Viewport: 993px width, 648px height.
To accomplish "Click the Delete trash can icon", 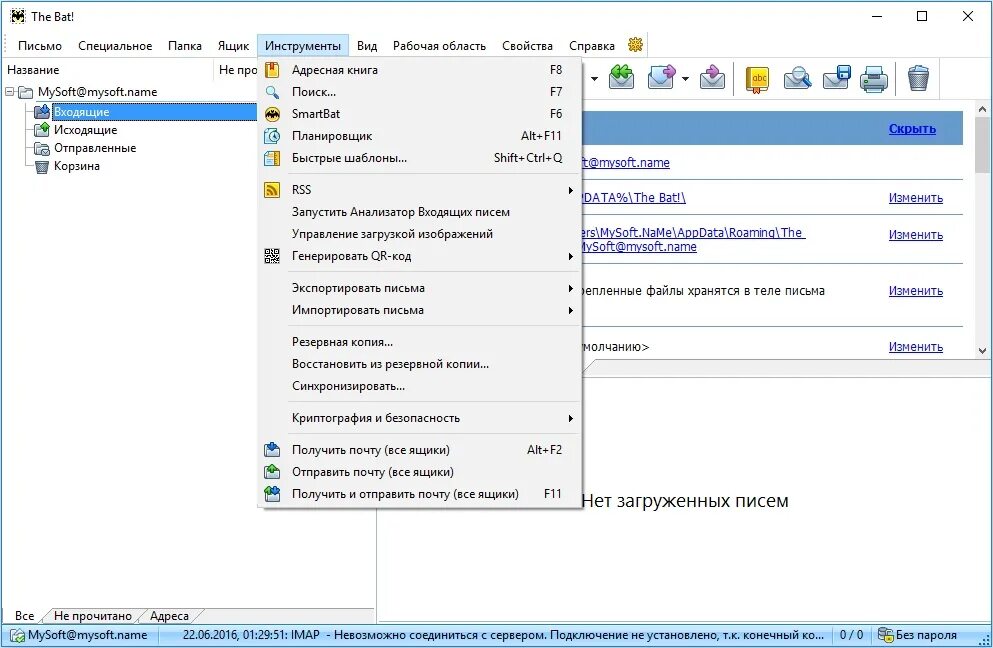I will tap(918, 78).
